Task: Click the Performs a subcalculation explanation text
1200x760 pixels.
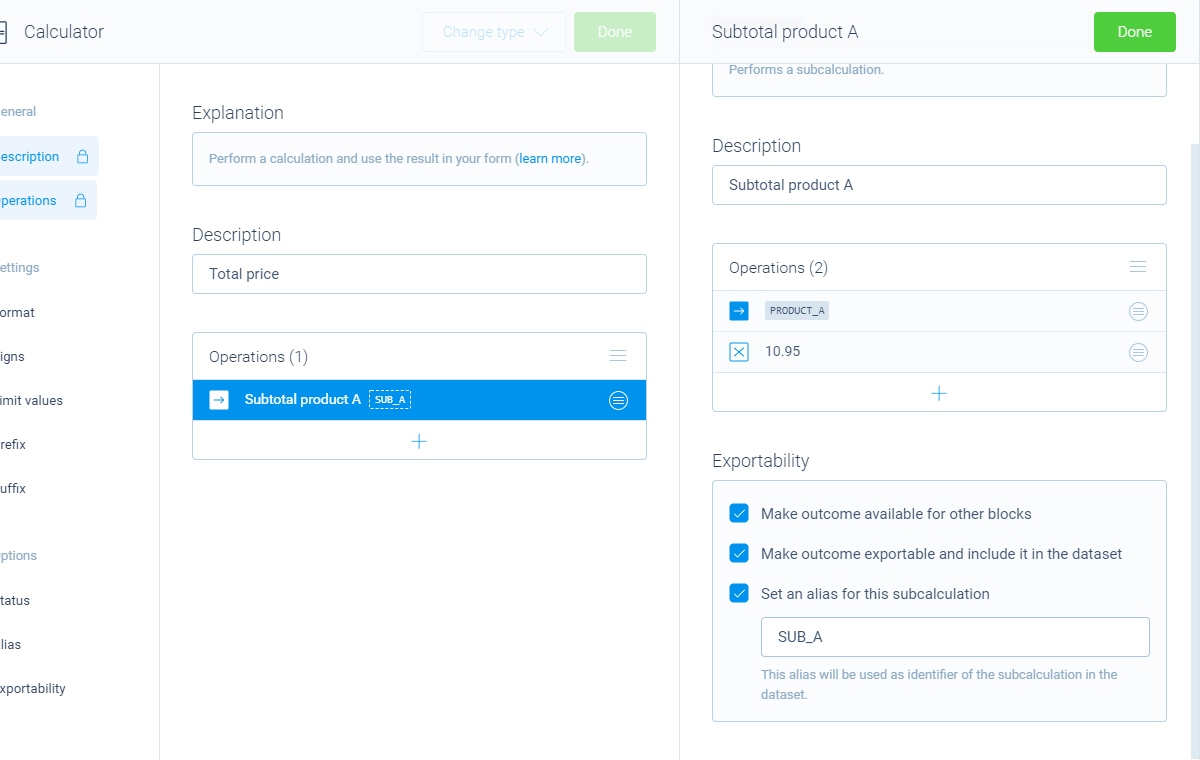Action: click(806, 70)
